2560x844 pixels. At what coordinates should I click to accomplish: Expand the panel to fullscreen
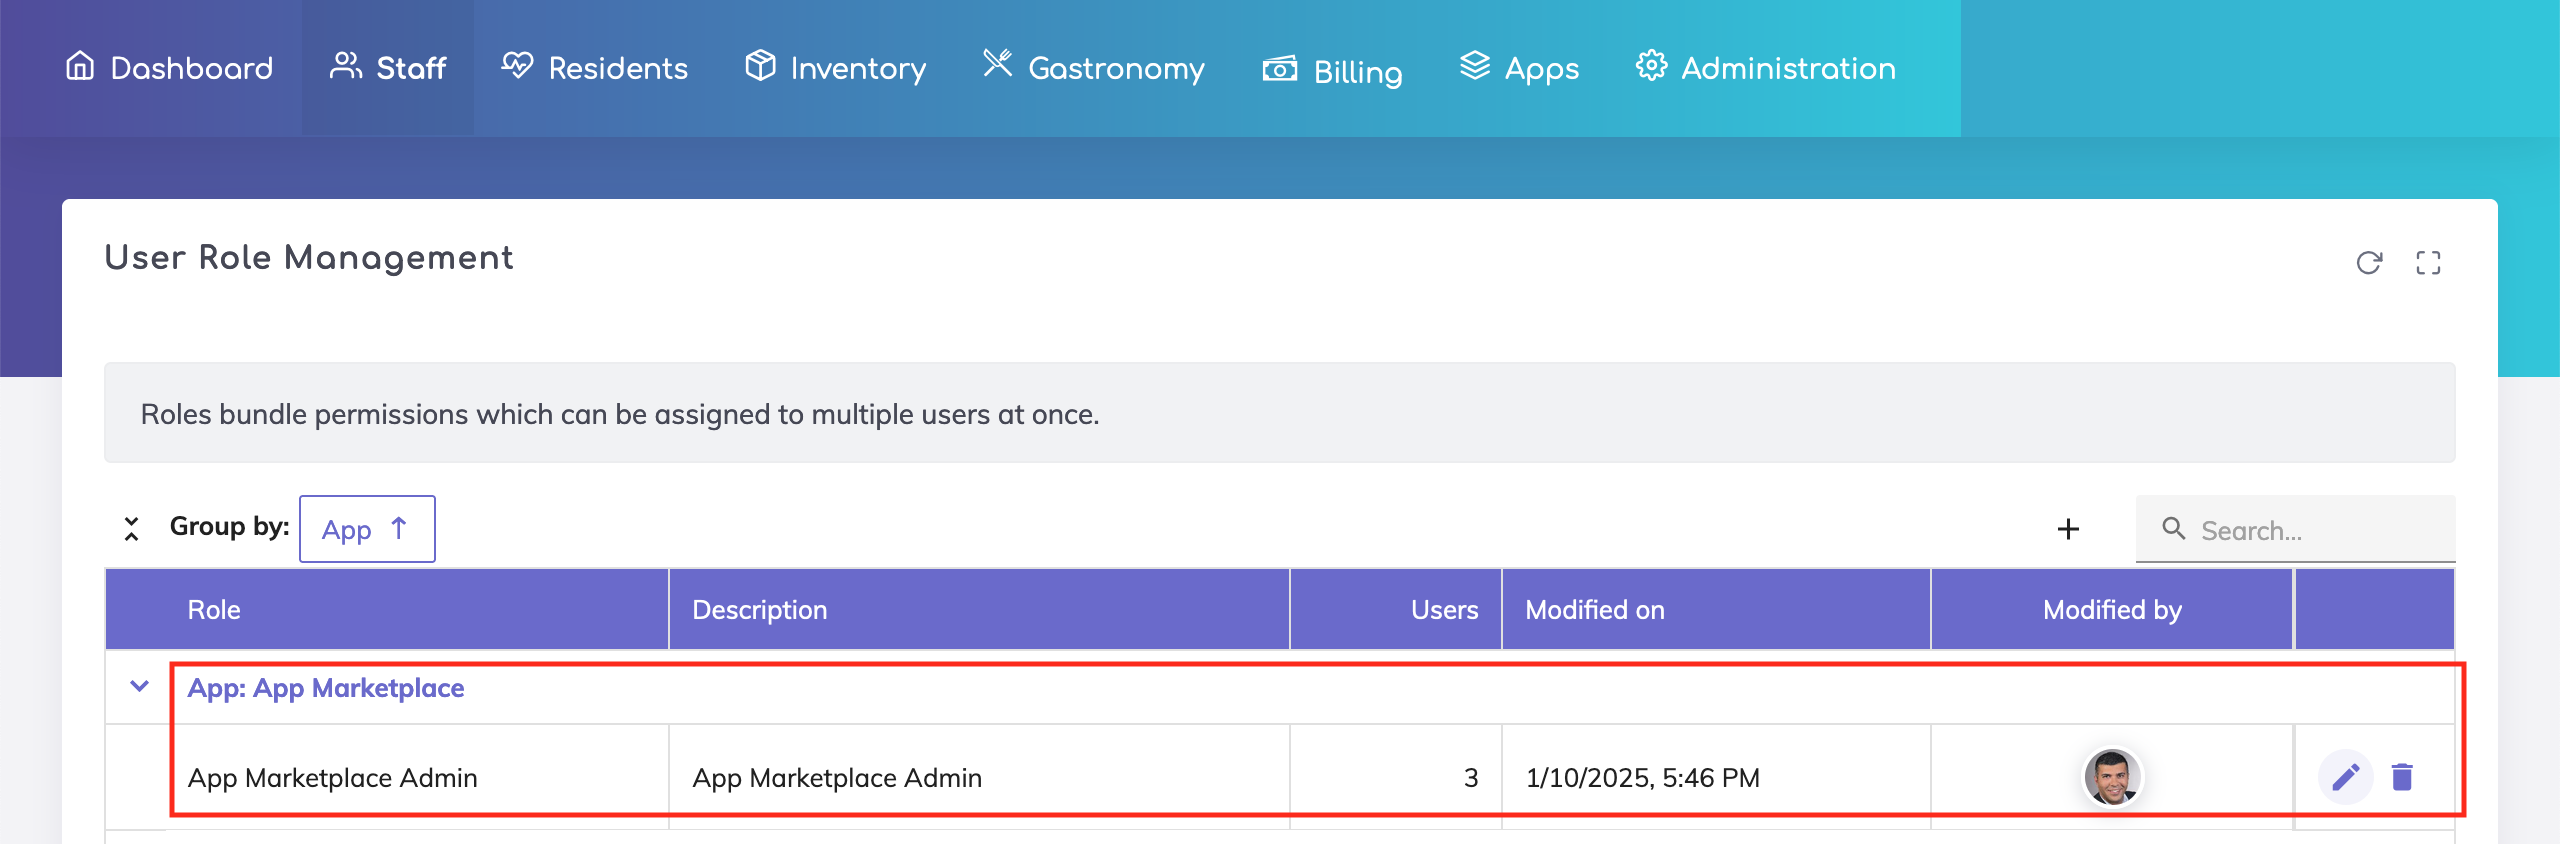click(x=2428, y=263)
